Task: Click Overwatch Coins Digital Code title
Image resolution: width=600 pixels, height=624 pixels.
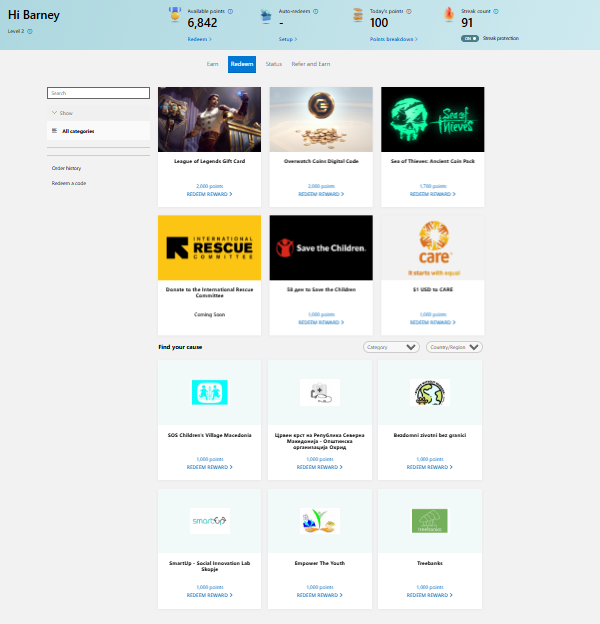Action: coord(321,161)
